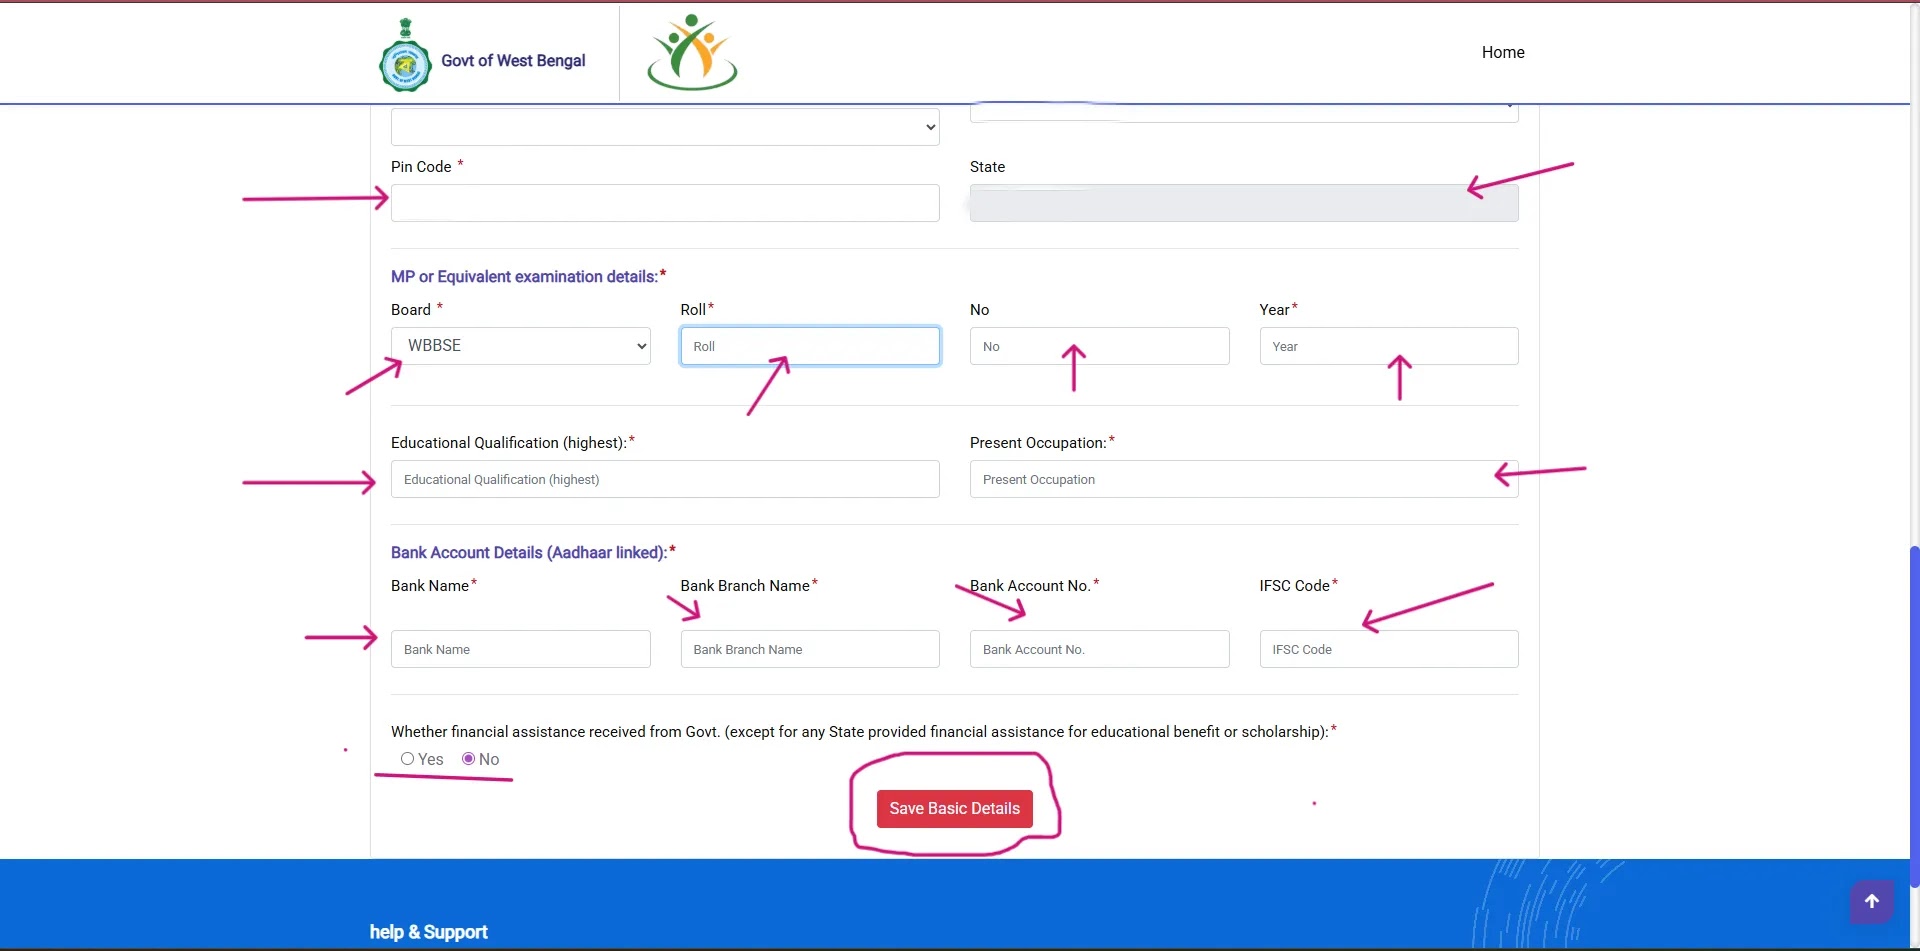Click inside the Pin Code input field

[664, 203]
